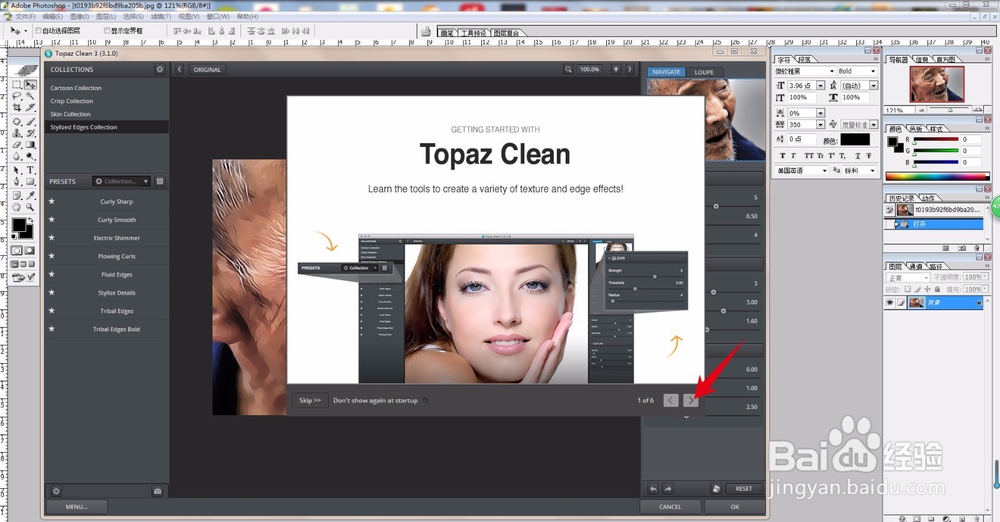The image size is (1000, 522).
Task: Open the Bold font style dropdown
Action: (x=873, y=71)
